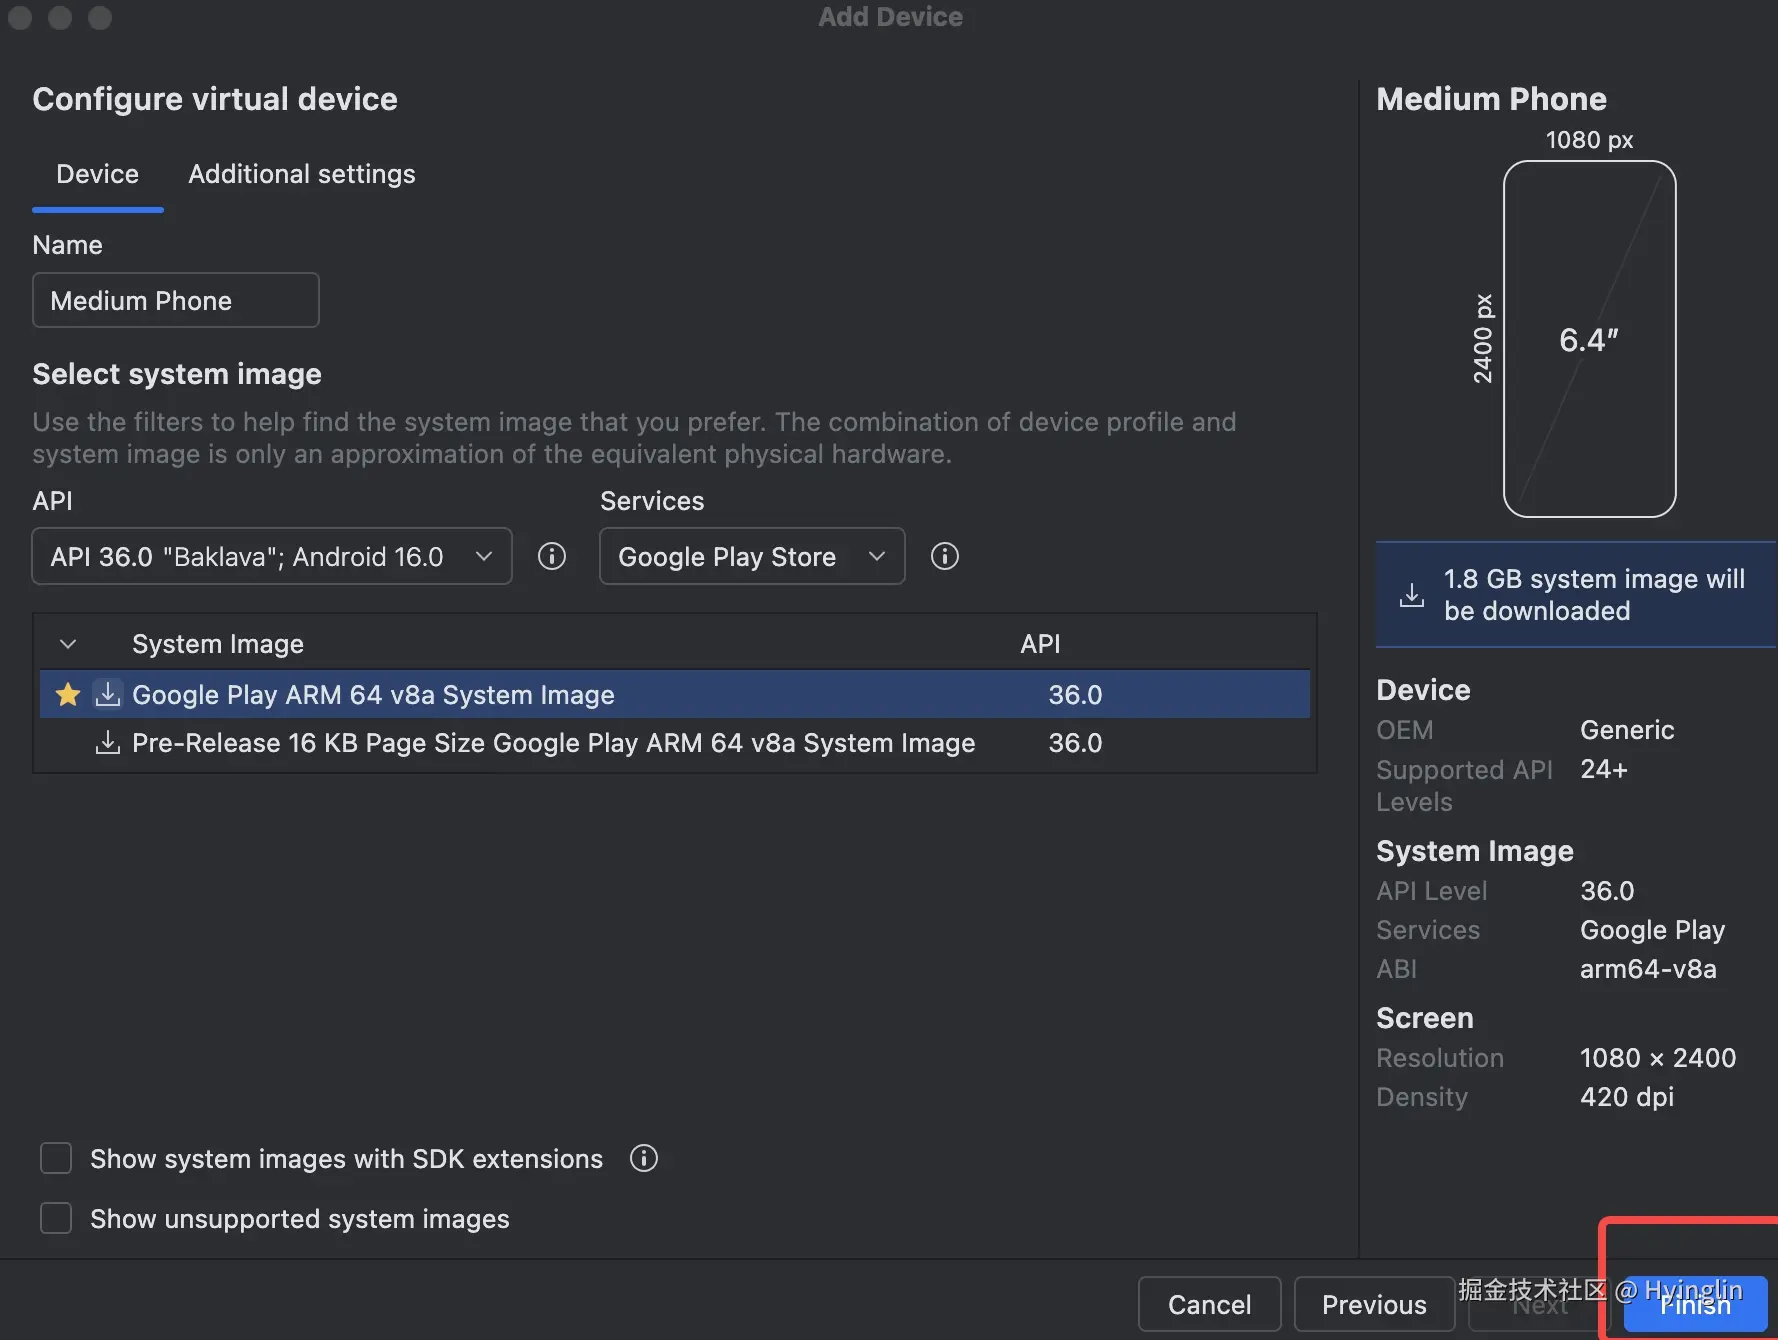Select the Device tab
Screen dimensions: 1778x1340
pyautogui.click(x=97, y=174)
